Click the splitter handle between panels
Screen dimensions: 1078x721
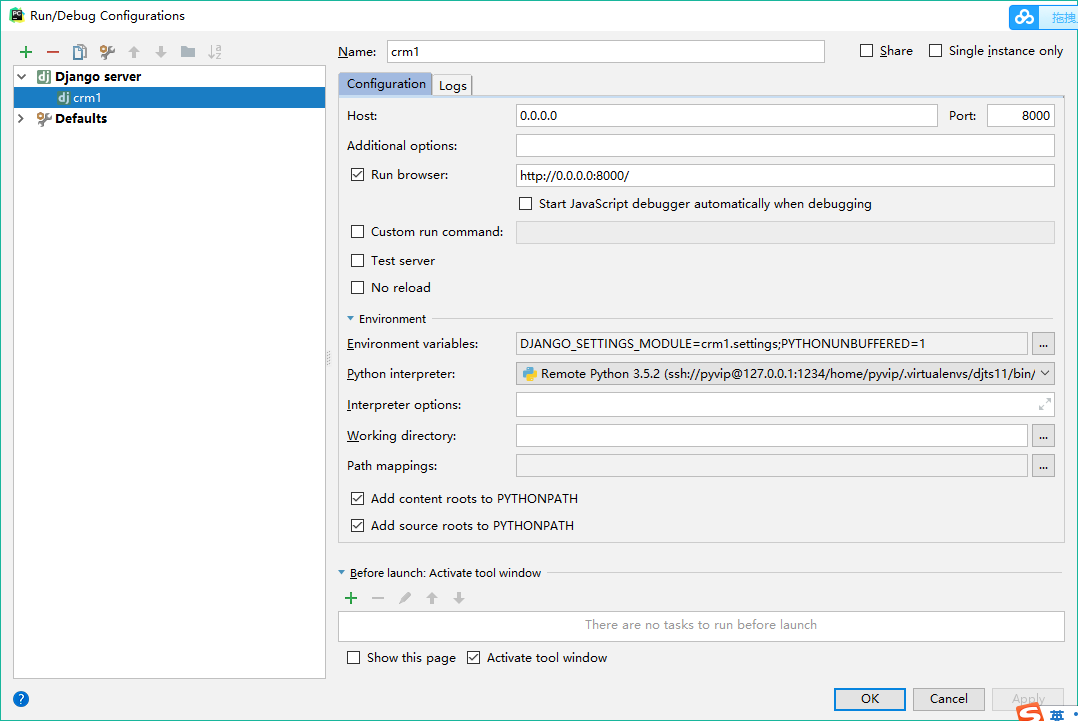328,357
